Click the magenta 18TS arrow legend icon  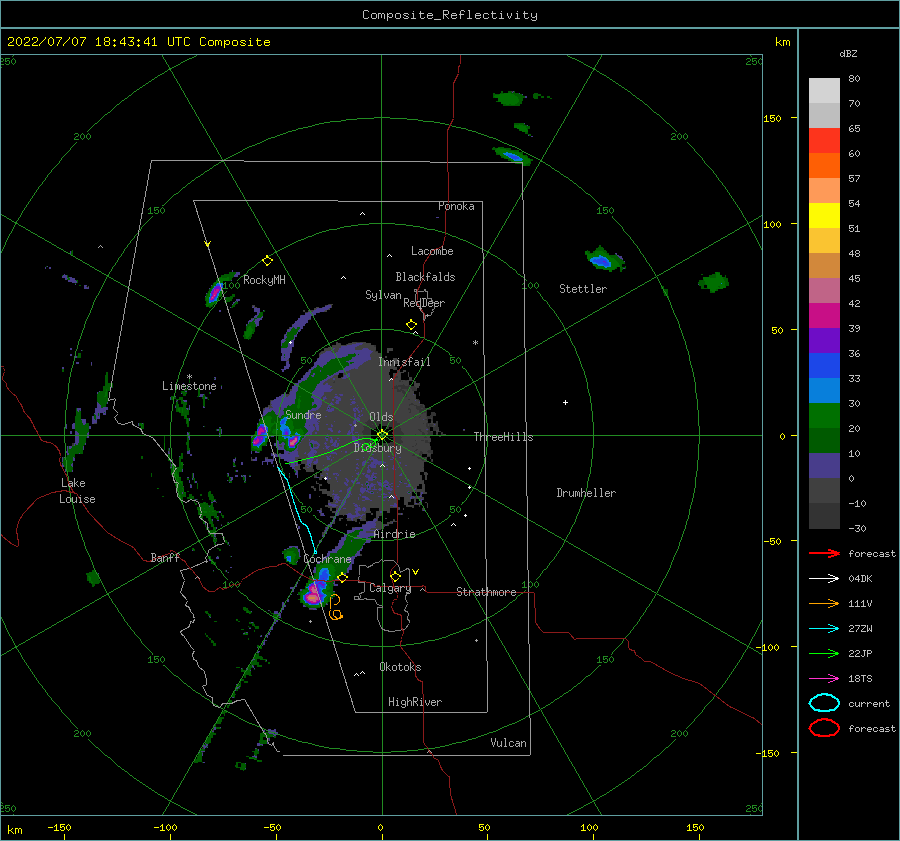(x=824, y=679)
